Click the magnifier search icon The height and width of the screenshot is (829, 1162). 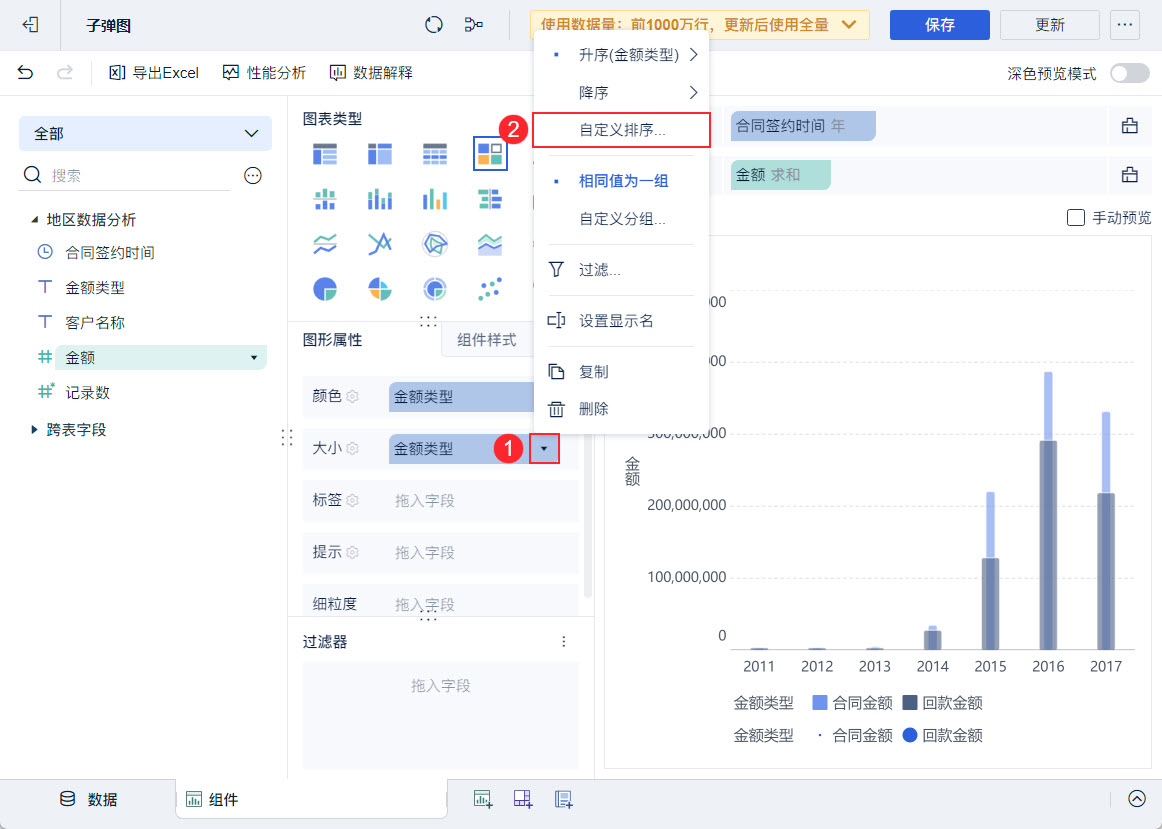(x=32, y=175)
